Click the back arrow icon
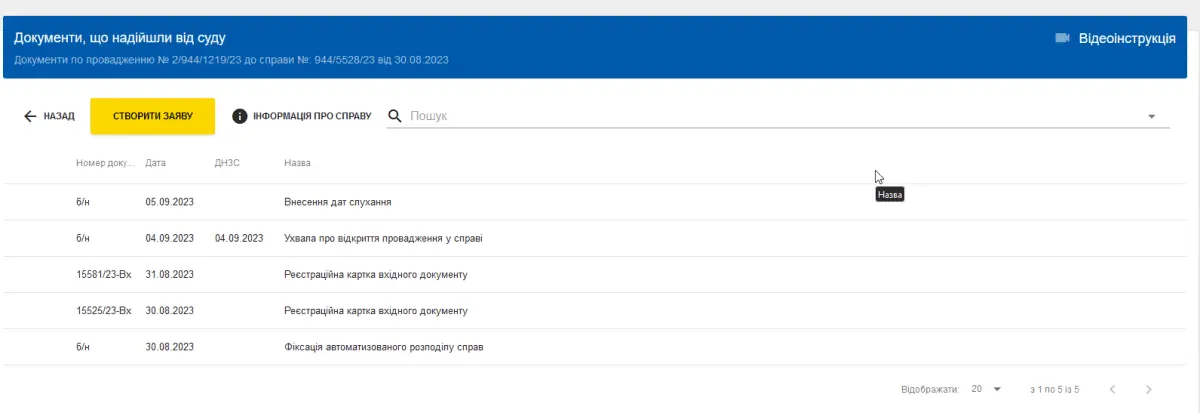The width and height of the screenshot is (1200, 413). pyautogui.click(x=30, y=116)
